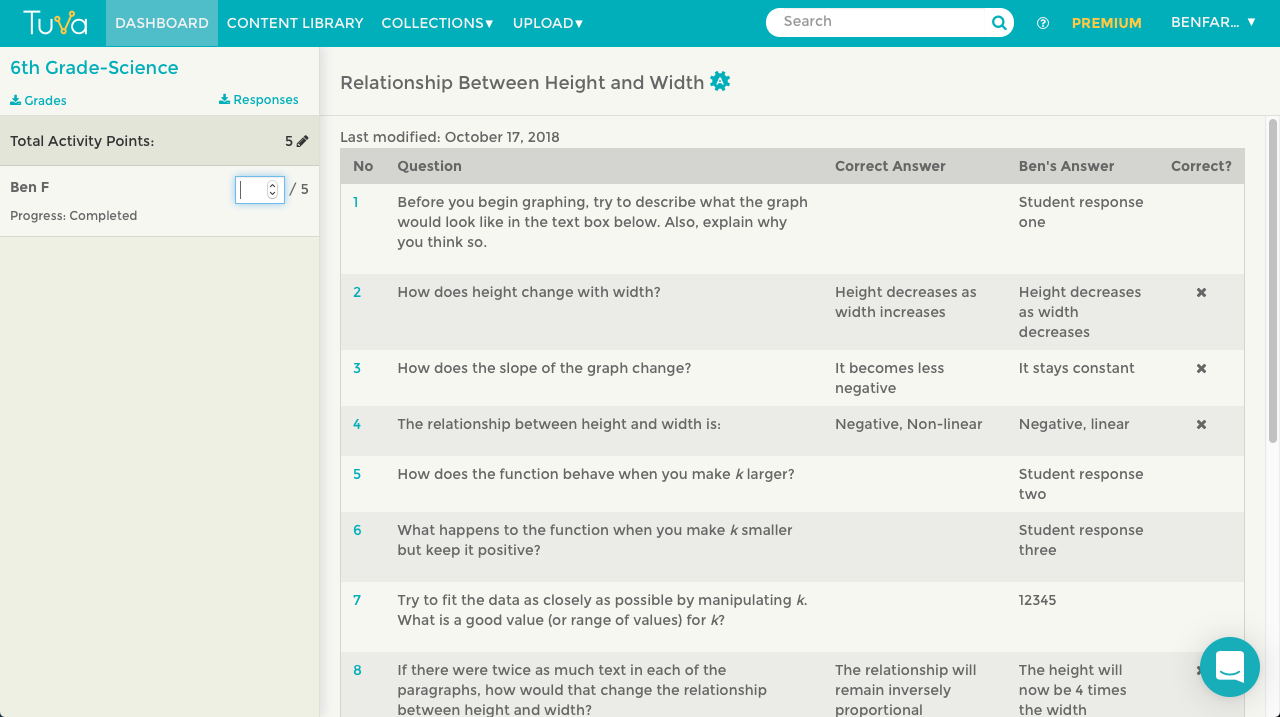Viewport: 1280px width, 717px height.
Task: Click the 'No' column header
Action: 363,166
